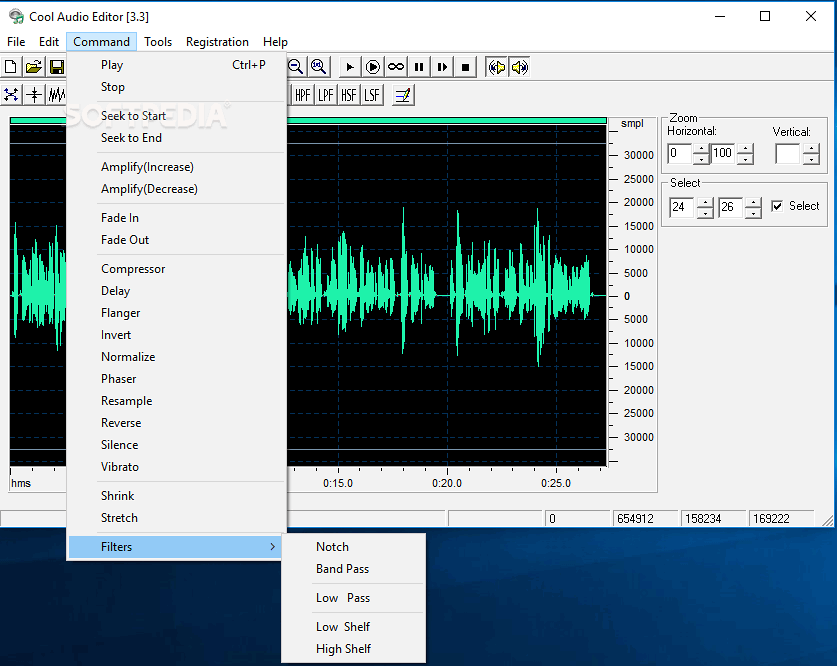Click the vertical compress arrows icon
837x666 pixels.
click(34, 95)
